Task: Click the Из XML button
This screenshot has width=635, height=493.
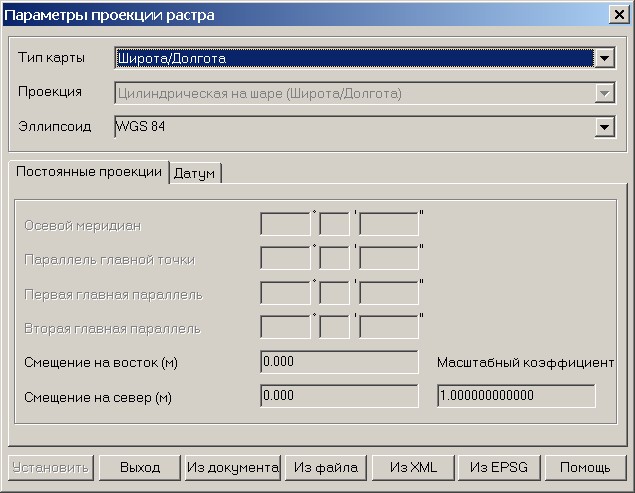Action: pyautogui.click(x=413, y=467)
